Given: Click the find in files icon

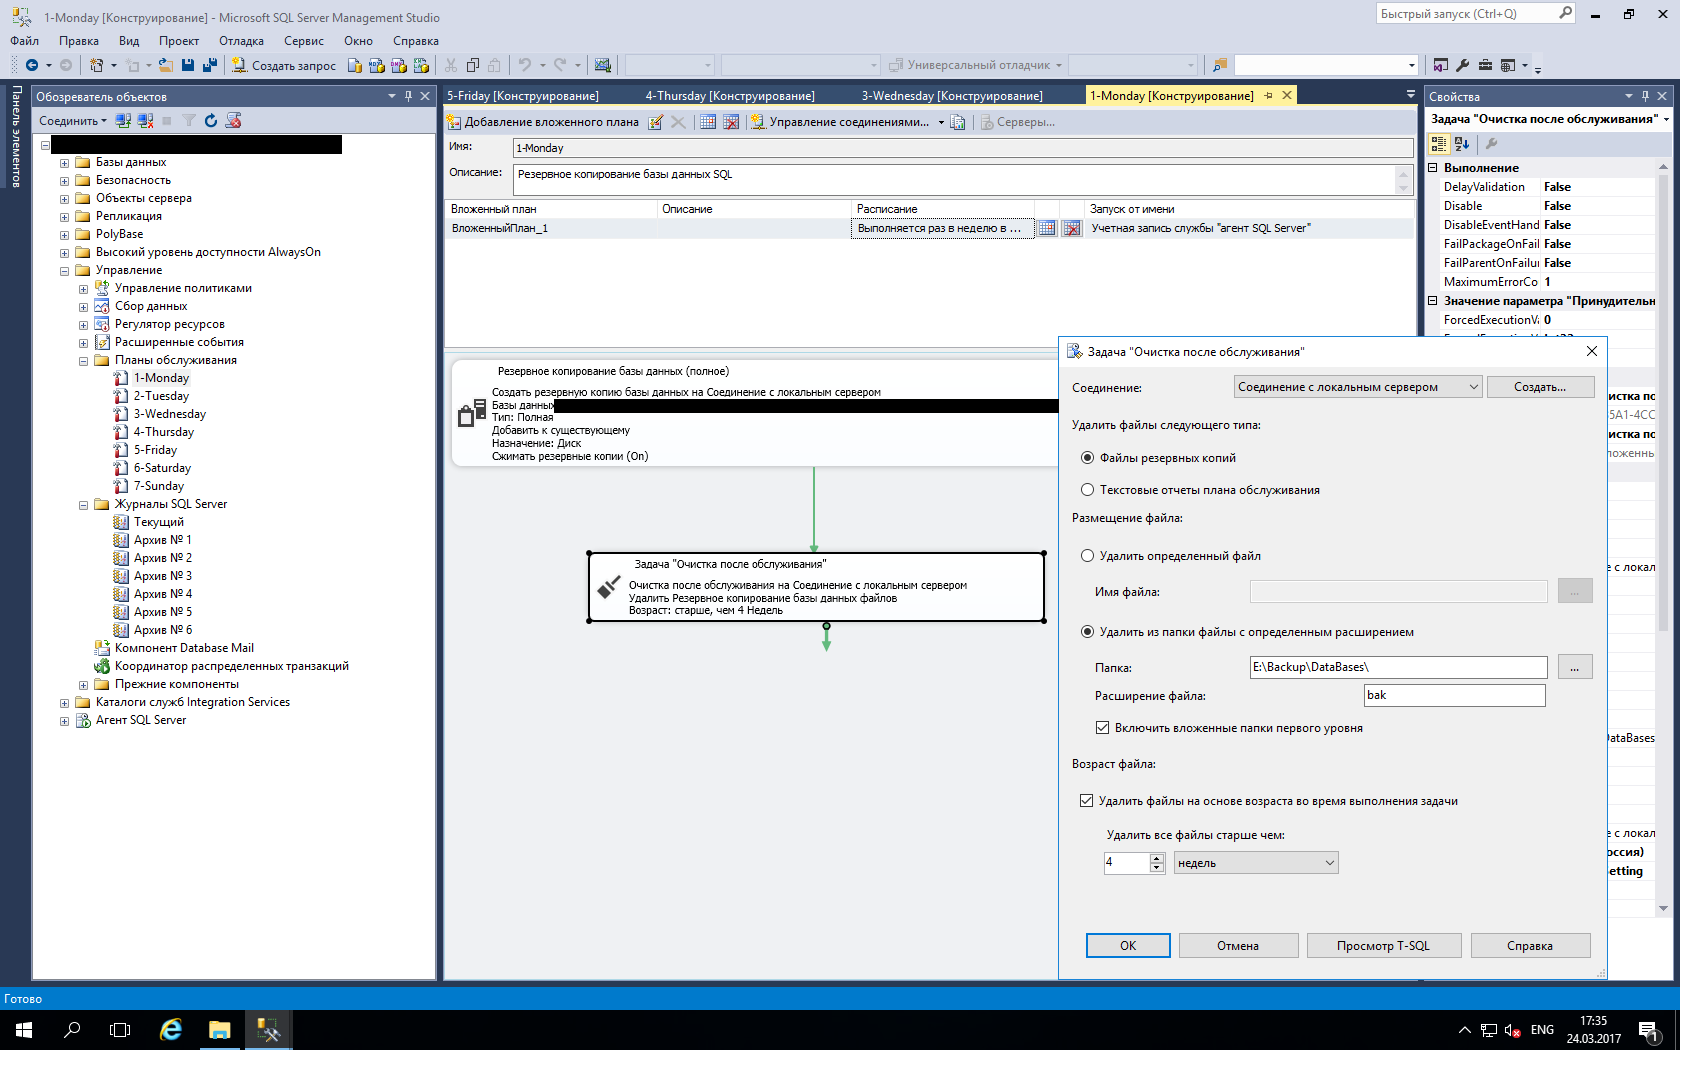Looking at the screenshot, I should click(1220, 65).
